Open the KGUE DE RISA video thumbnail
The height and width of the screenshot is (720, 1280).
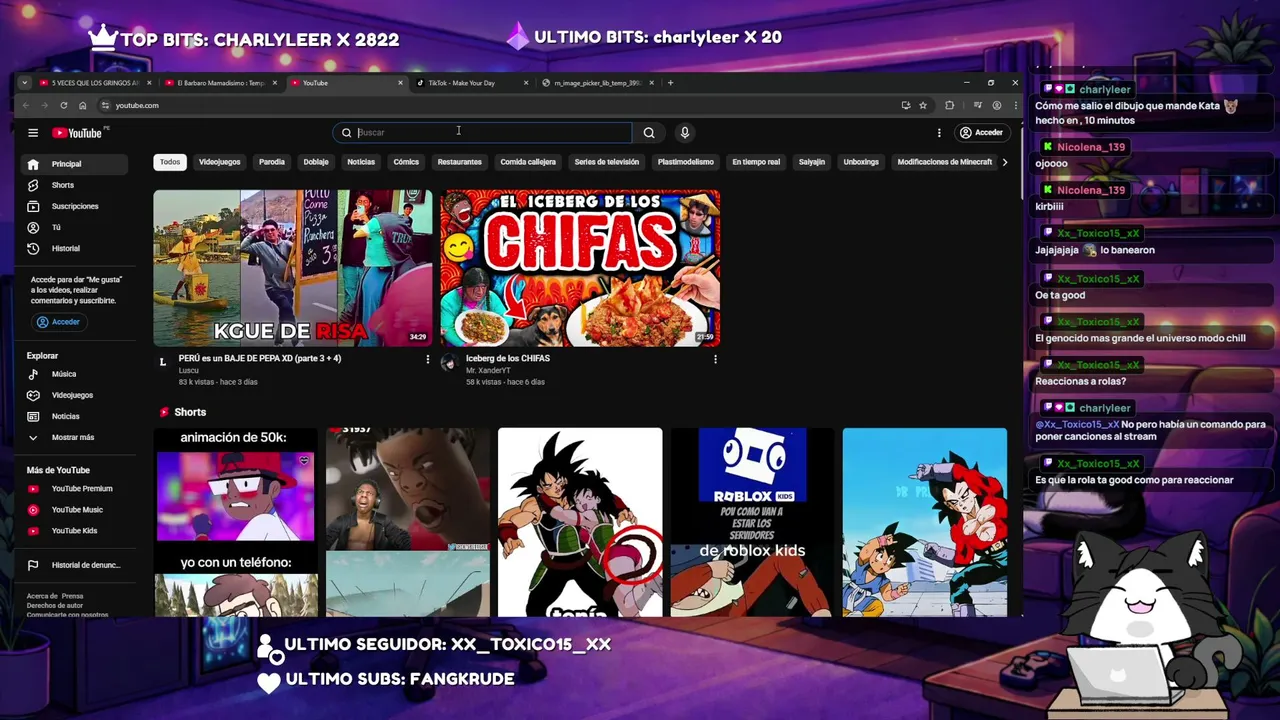pyautogui.click(x=293, y=268)
